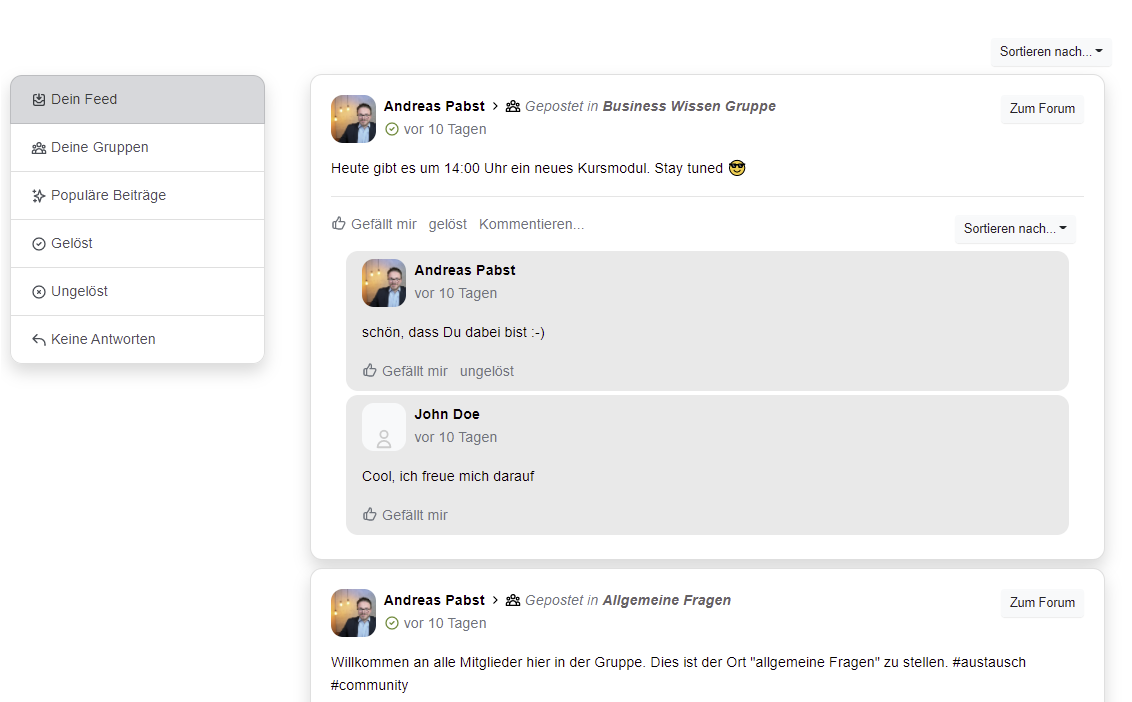Click thumbs-up icon on Andreas Pabst's comment
1132x702 pixels.
[x=370, y=370]
